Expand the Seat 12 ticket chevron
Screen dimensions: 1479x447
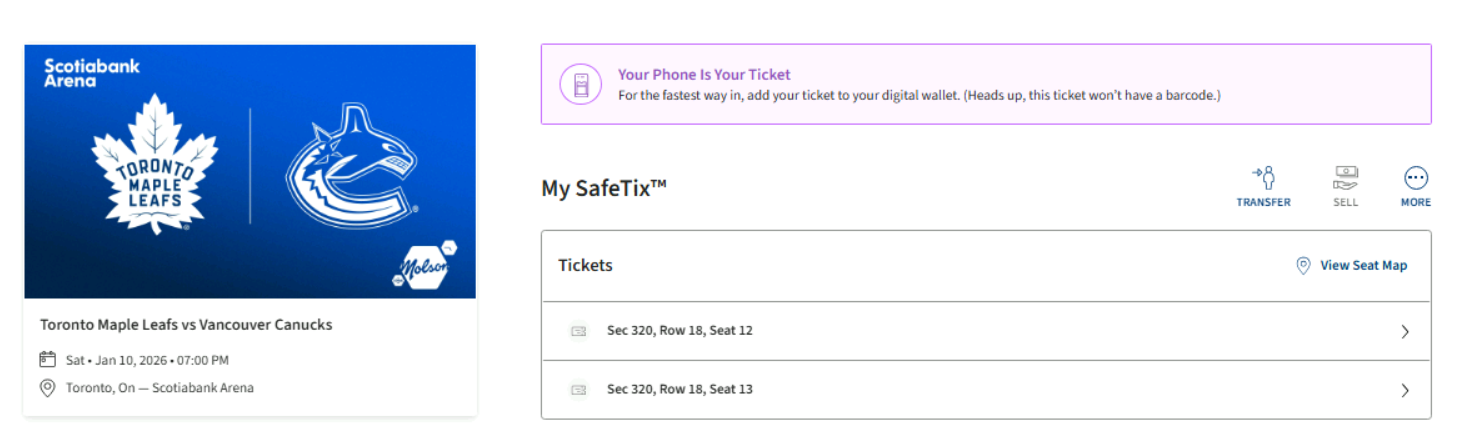[x=1405, y=332]
